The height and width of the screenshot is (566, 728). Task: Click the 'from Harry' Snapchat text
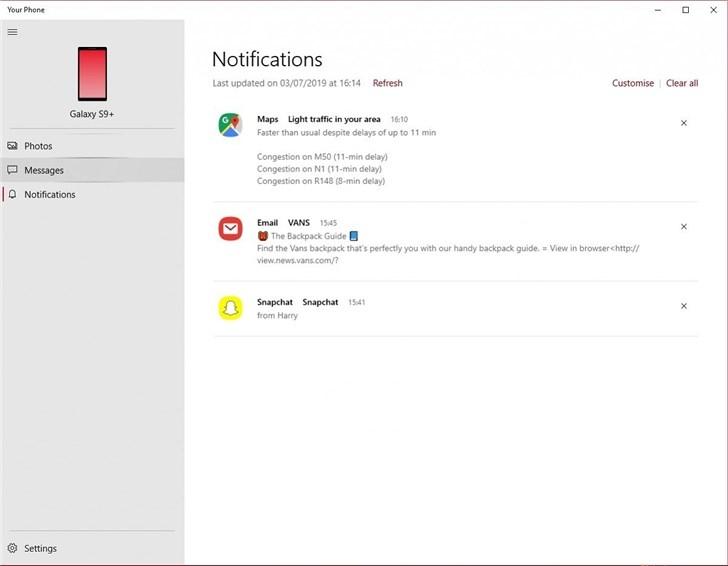point(277,315)
